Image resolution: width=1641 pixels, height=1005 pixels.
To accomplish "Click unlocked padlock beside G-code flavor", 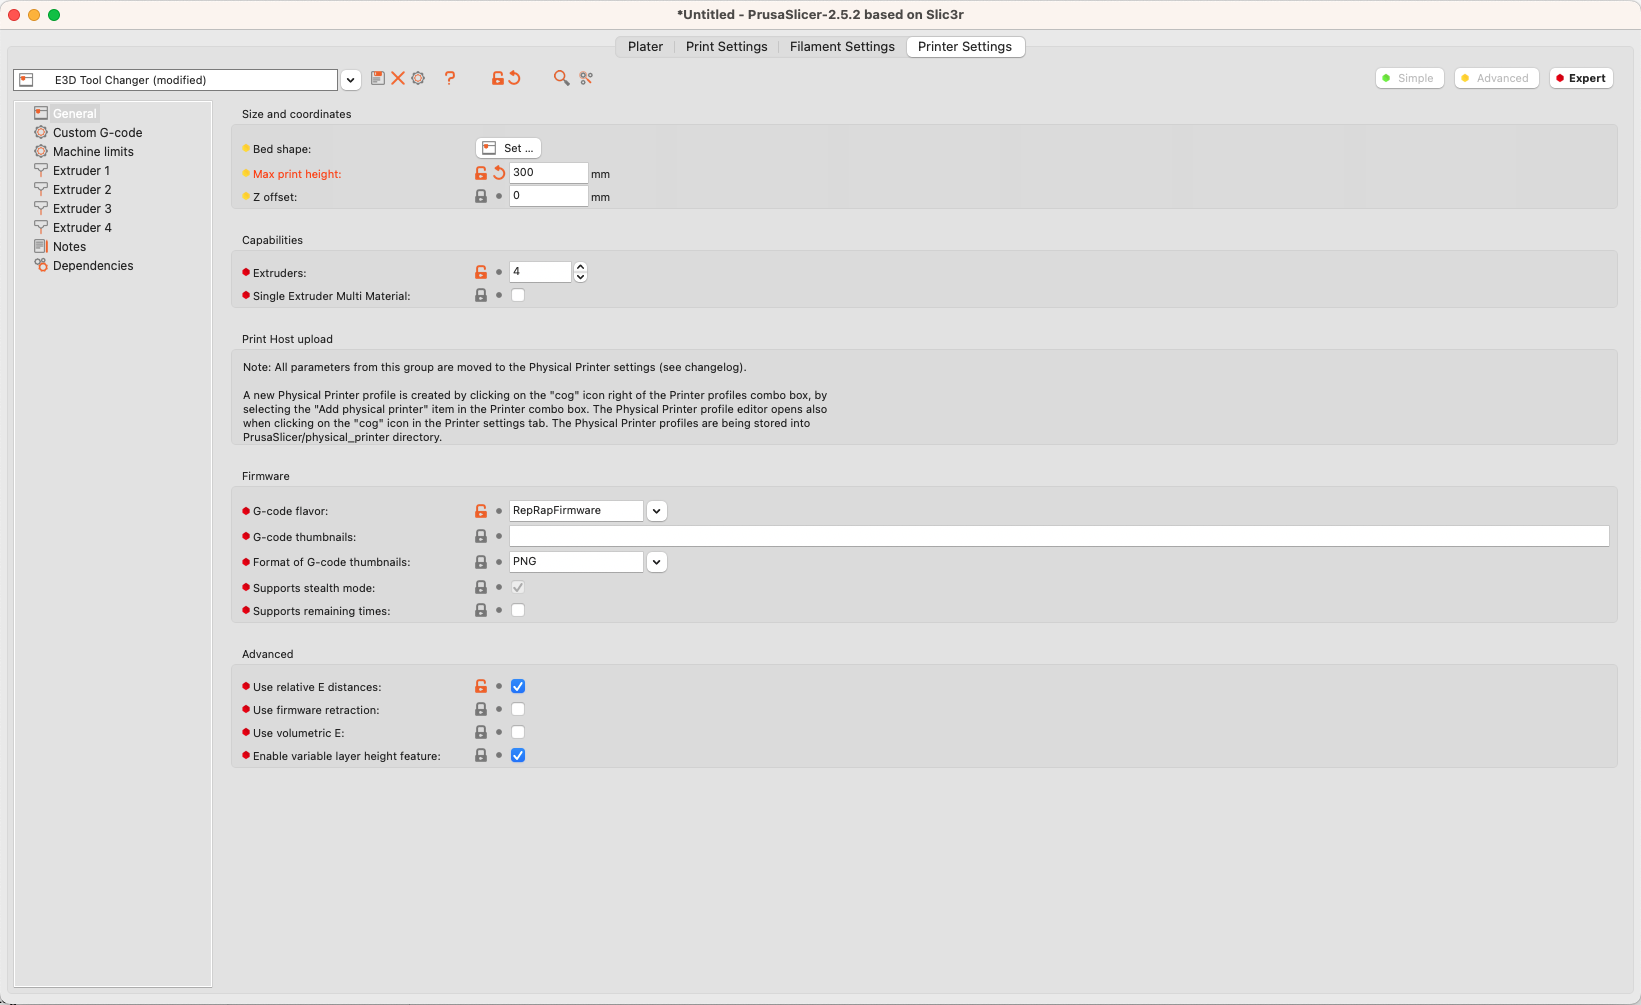I will [x=481, y=511].
